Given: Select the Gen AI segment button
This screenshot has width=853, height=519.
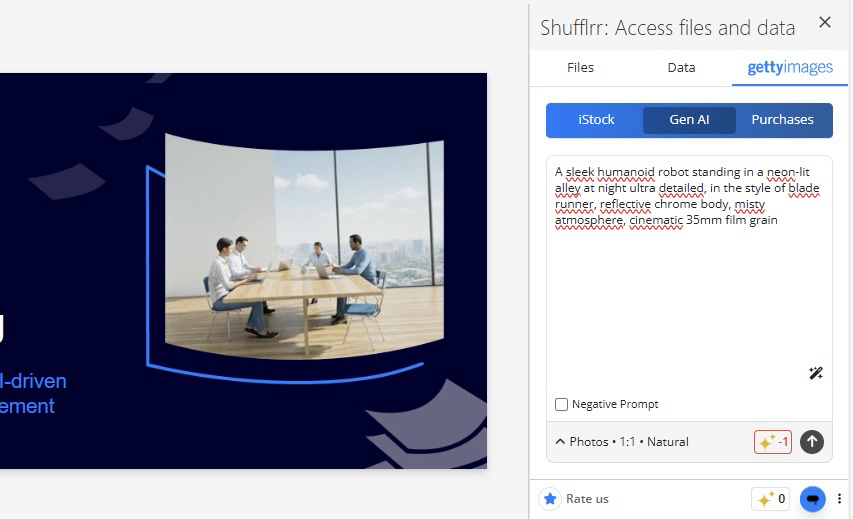Looking at the screenshot, I should coord(689,120).
